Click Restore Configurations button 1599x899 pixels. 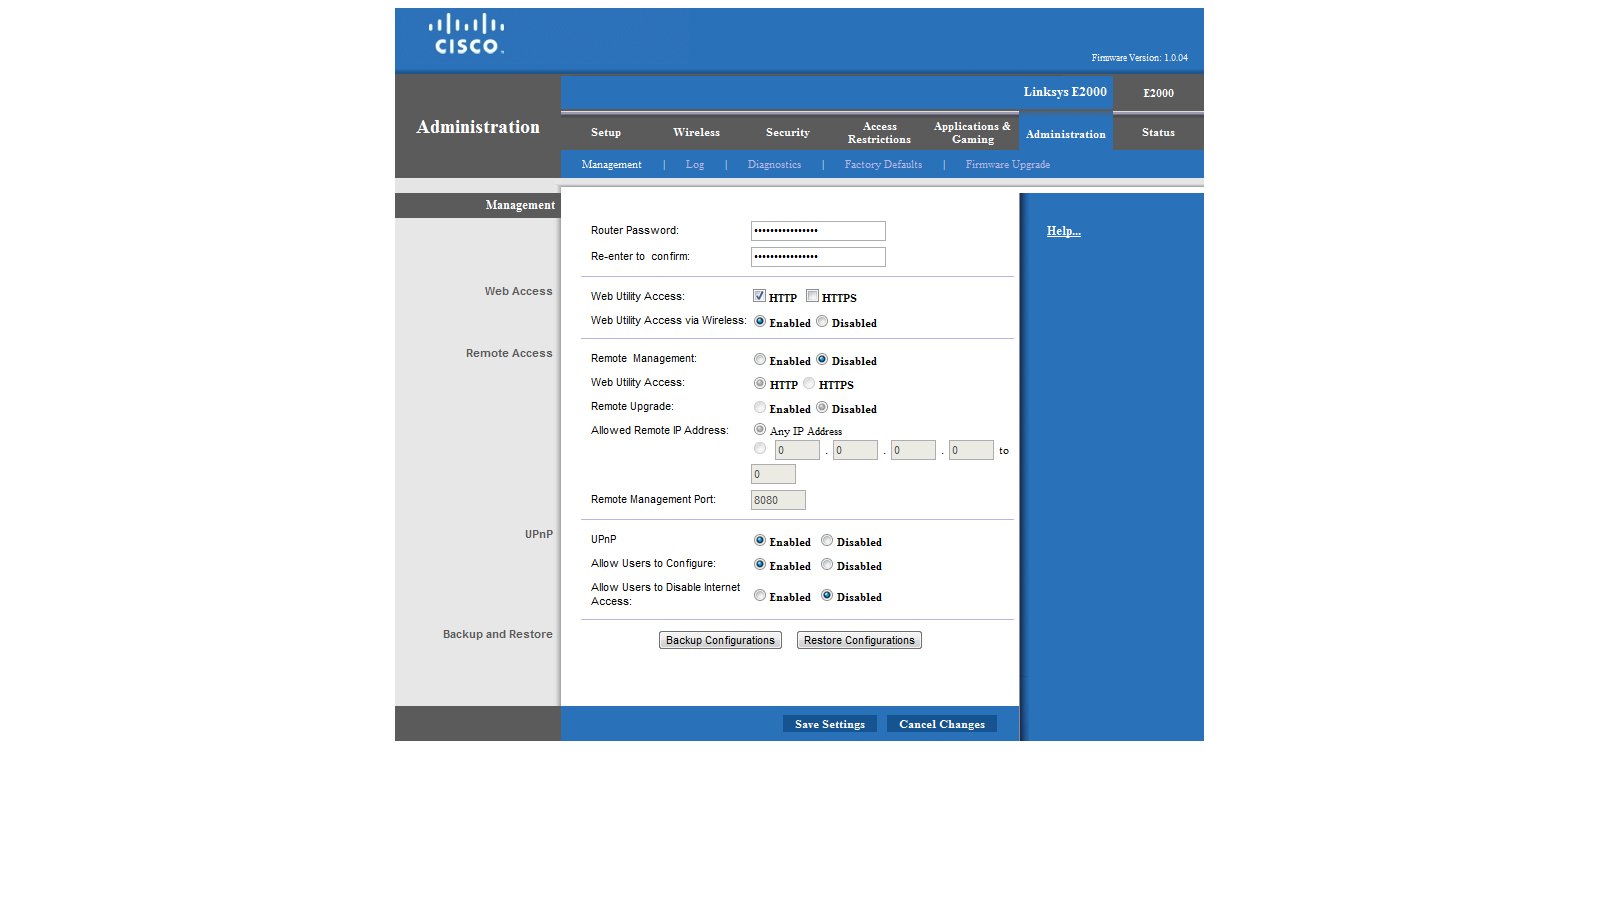[859, 640]
